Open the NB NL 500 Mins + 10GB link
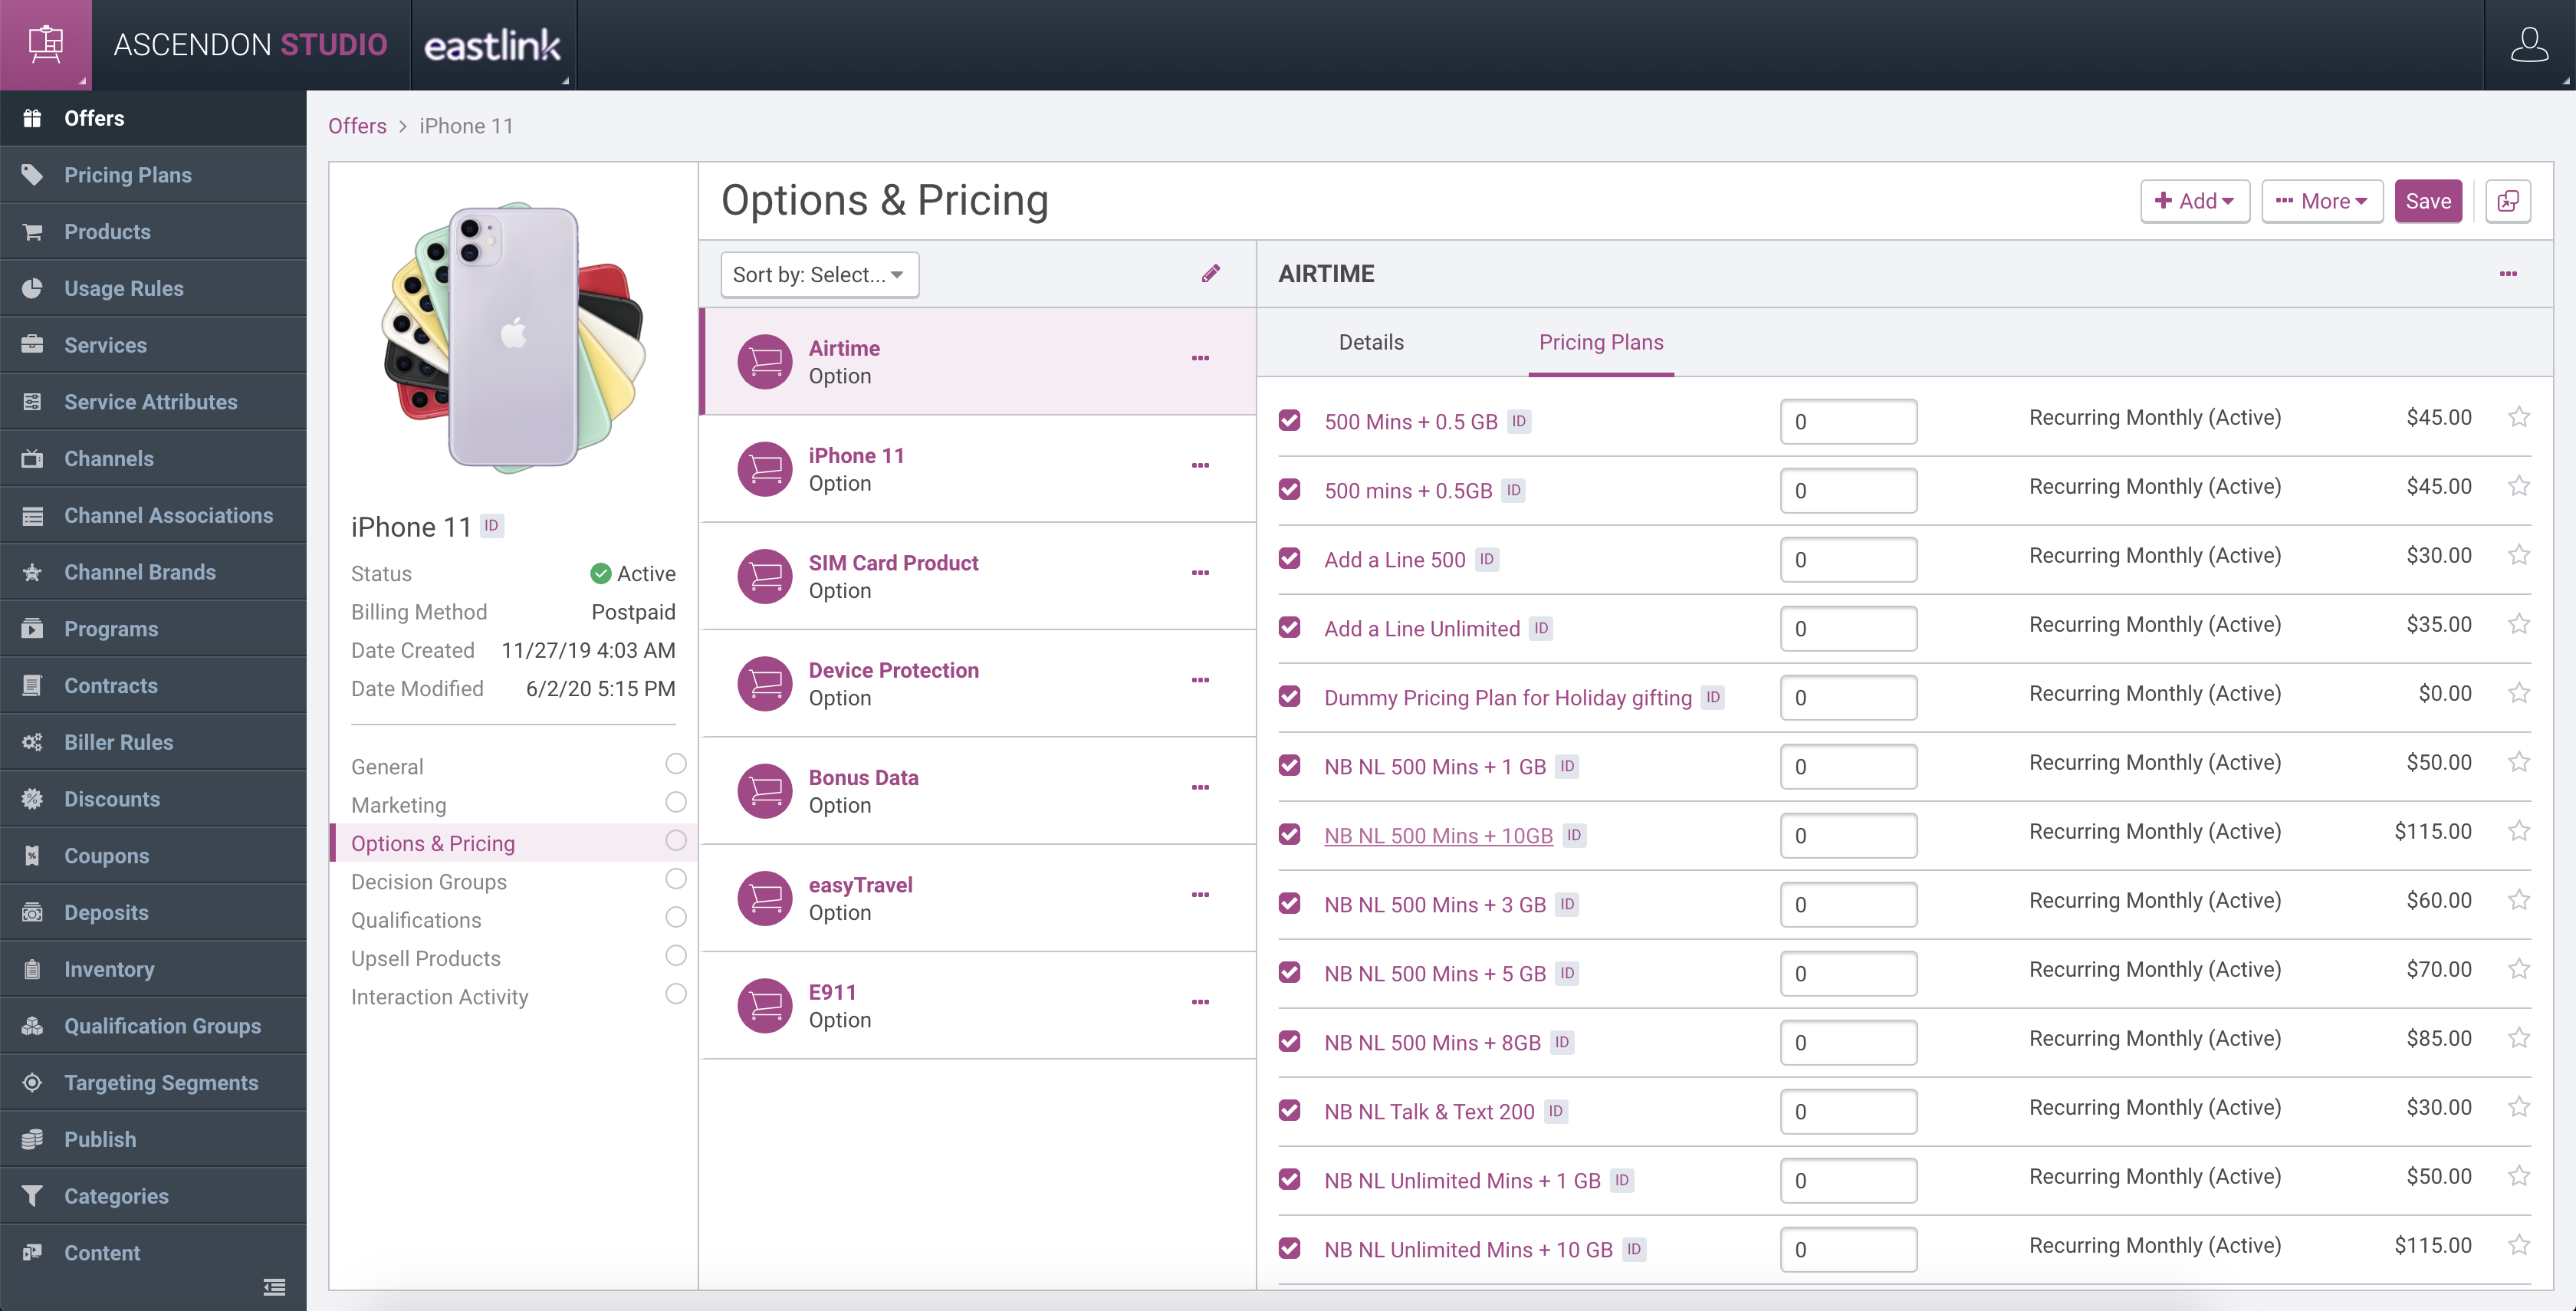Screen dimensions: 2576x1311 [x=1438, y=836]
